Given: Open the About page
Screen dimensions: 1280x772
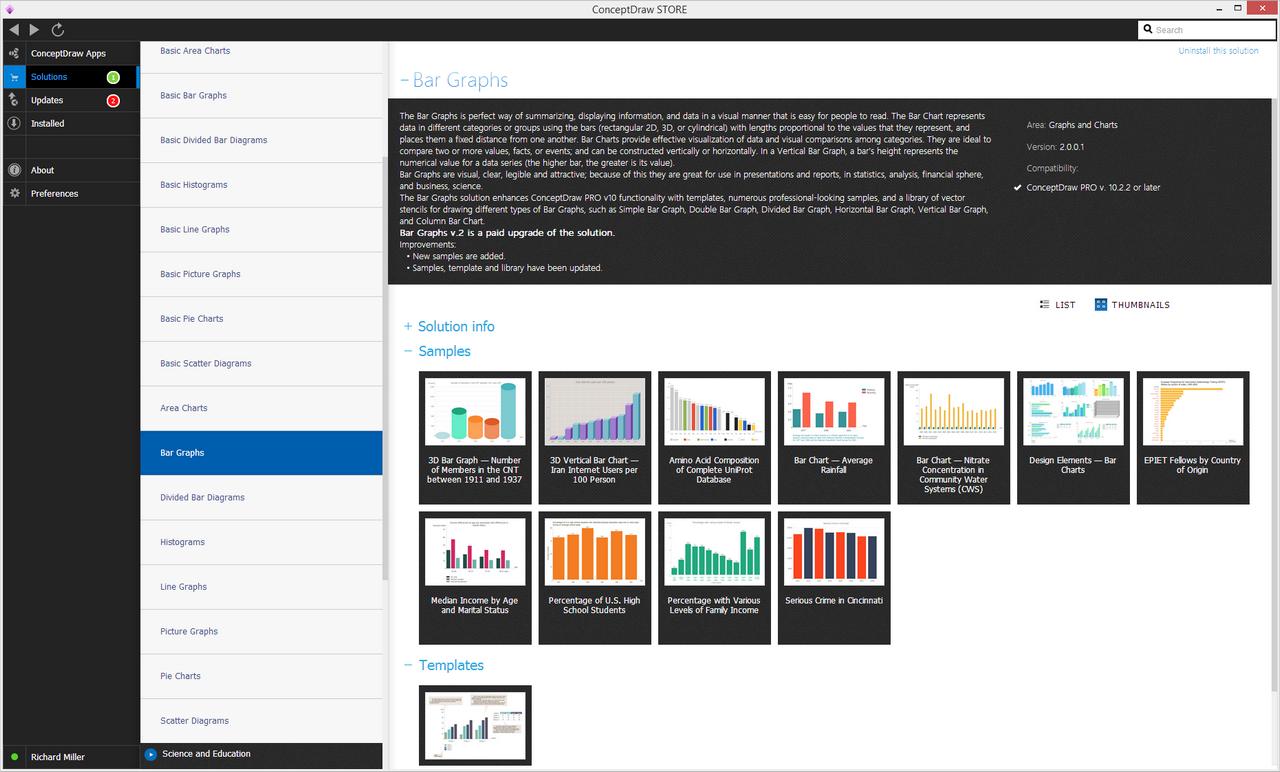Looking at the screenshot, I should [x=70, y=170].
